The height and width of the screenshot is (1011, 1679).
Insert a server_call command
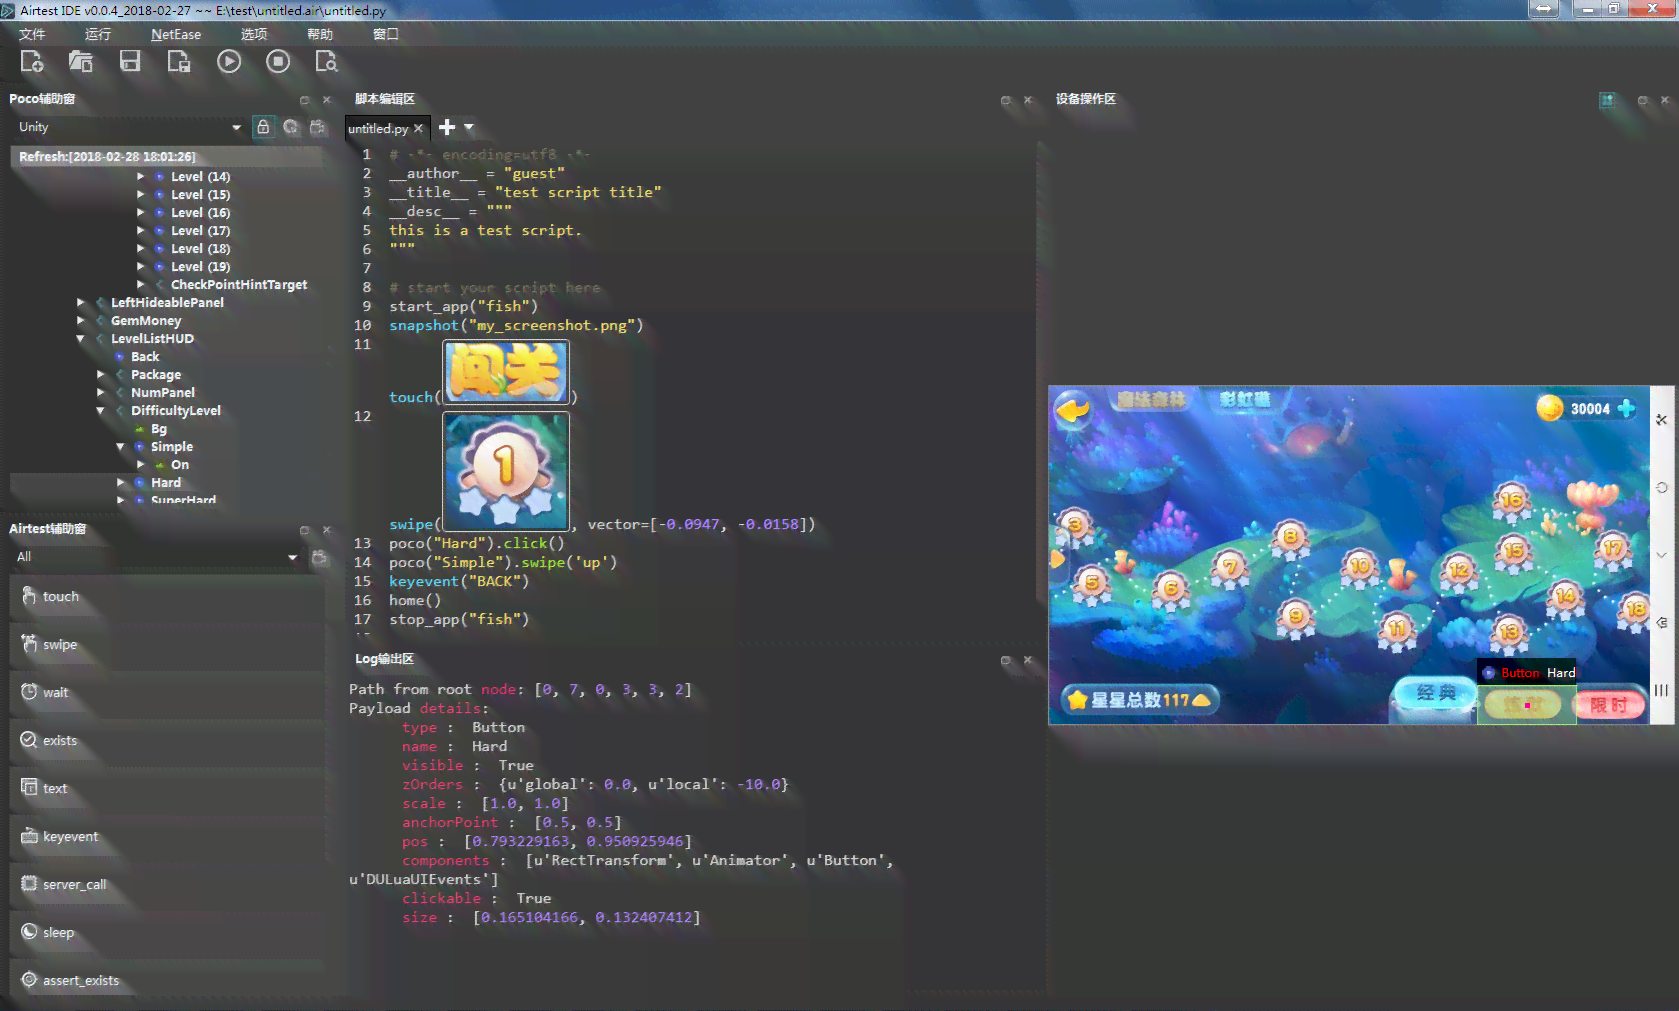click(x=168, y=885)
